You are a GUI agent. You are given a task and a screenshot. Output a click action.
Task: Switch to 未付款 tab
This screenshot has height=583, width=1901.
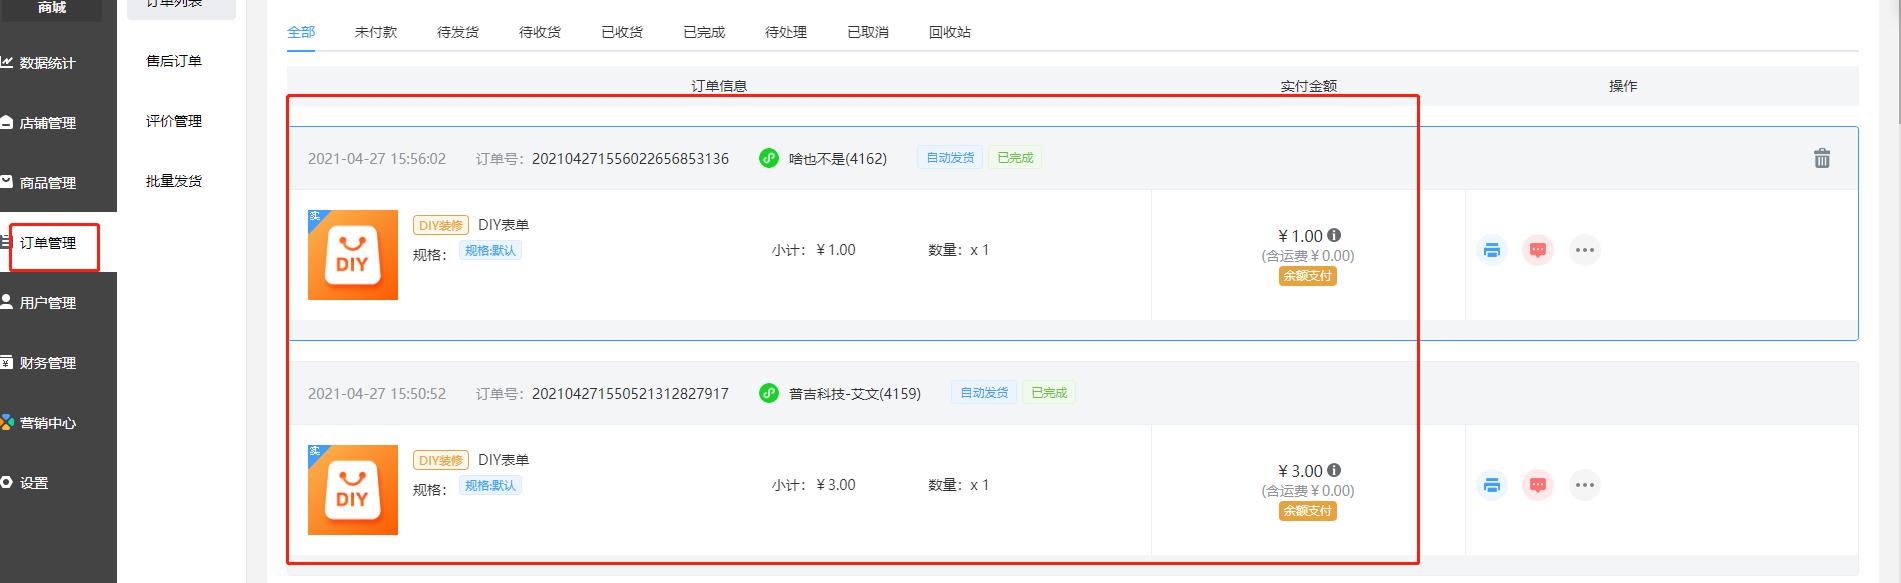[x=376, y=32]
